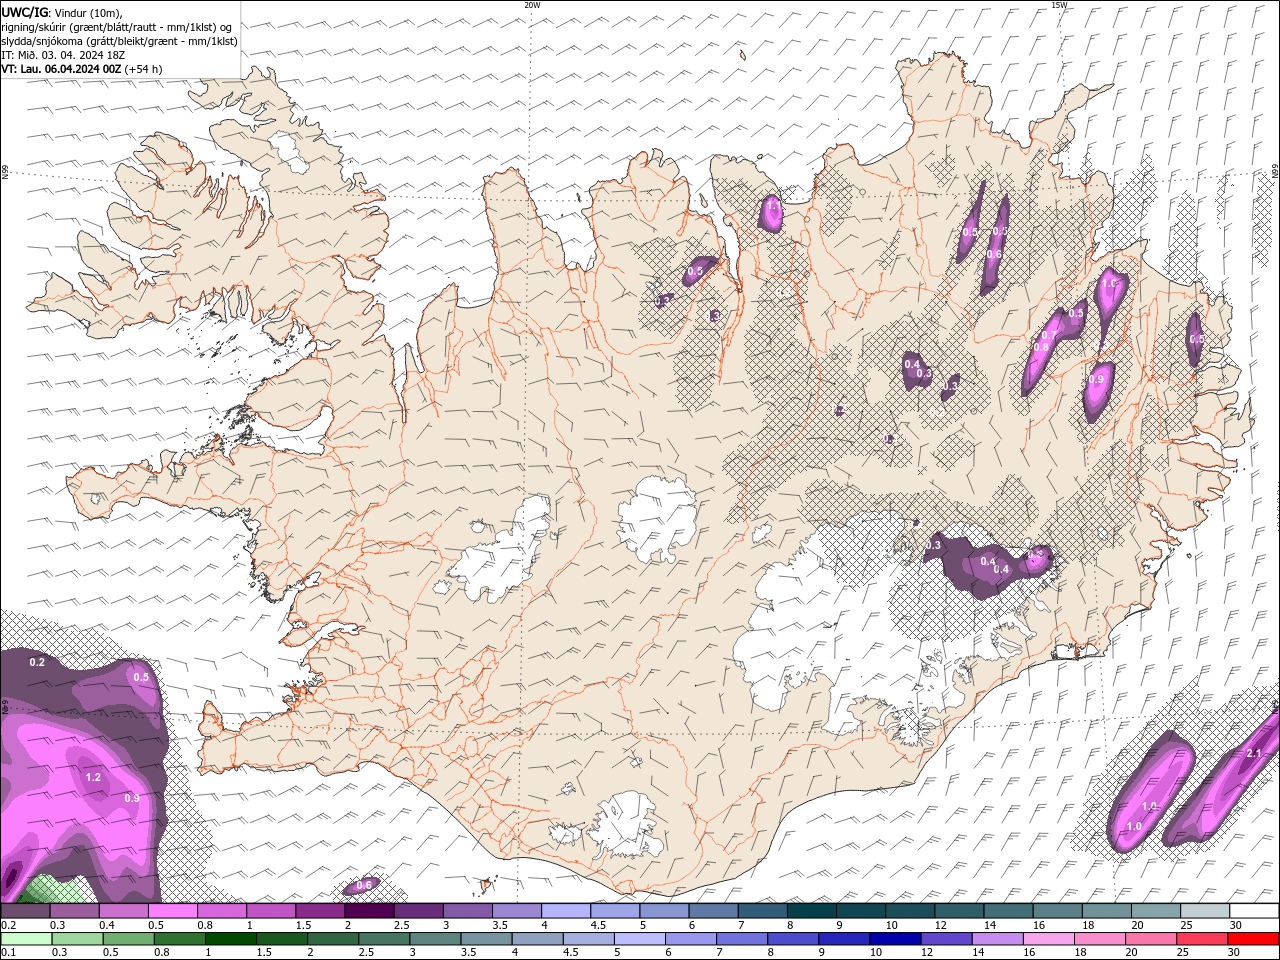Click the 'slydda/snjókoma' legend description line
Image resolution: width=1280 pixels, height=960 pixels.
click(120, 41)
